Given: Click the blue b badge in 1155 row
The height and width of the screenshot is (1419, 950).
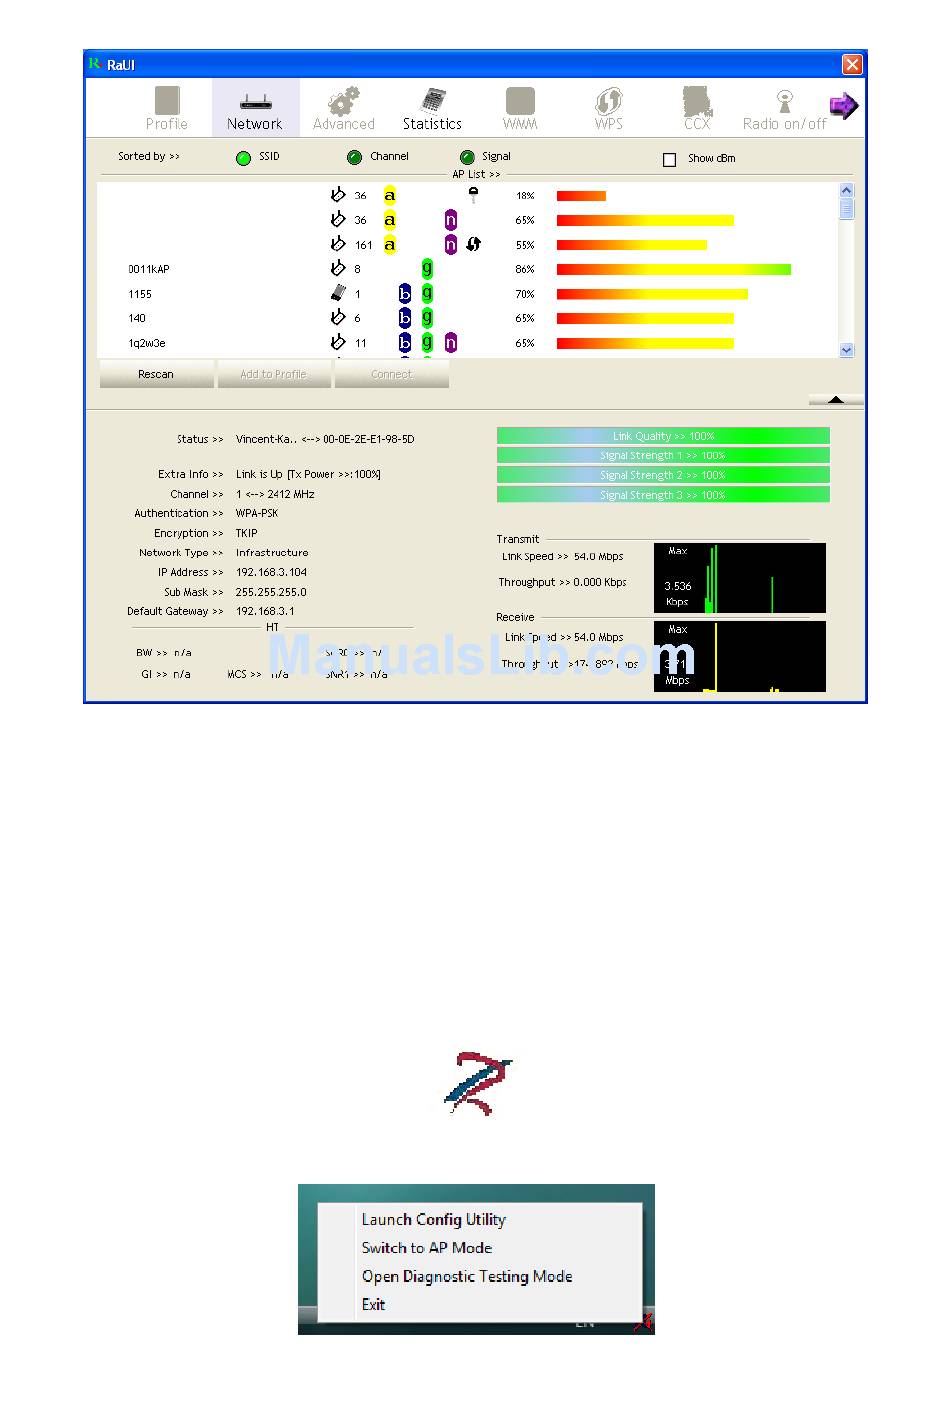Looking at the screenshot, I should click(405, 293).
